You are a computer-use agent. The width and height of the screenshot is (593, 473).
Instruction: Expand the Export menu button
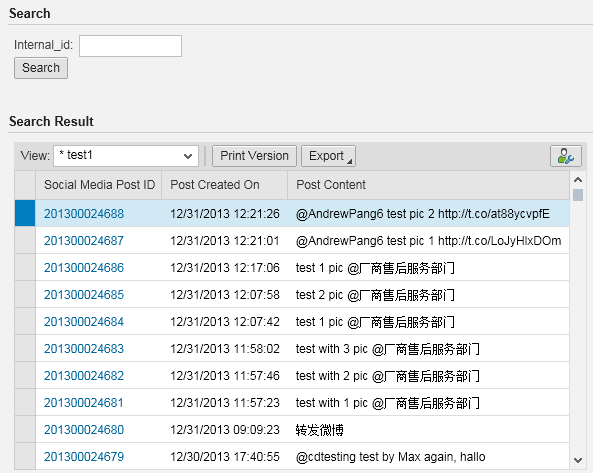(328, 156)
